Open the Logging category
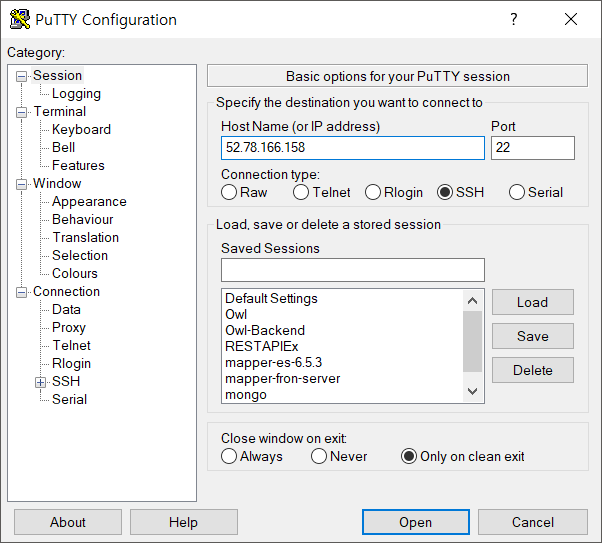The image size is (602, 543). [76, 94]
